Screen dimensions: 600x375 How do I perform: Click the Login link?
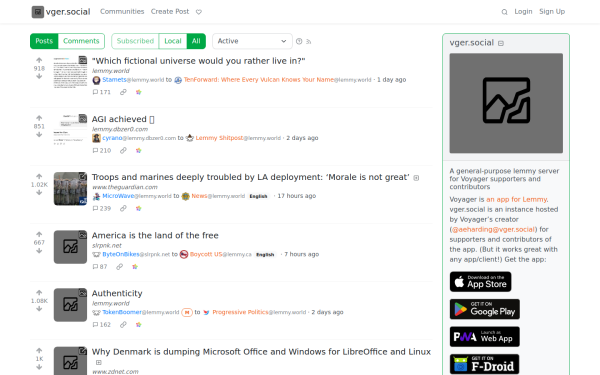click(x=523, y=11)
